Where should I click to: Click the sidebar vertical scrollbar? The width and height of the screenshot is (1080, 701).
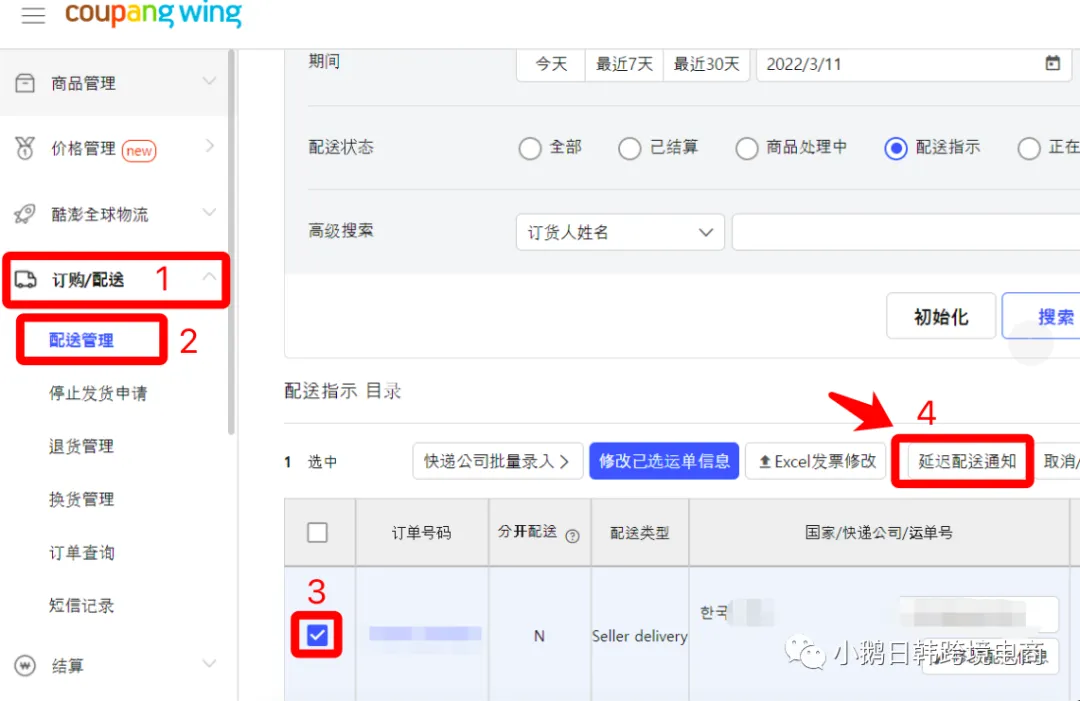click(231, 241)
